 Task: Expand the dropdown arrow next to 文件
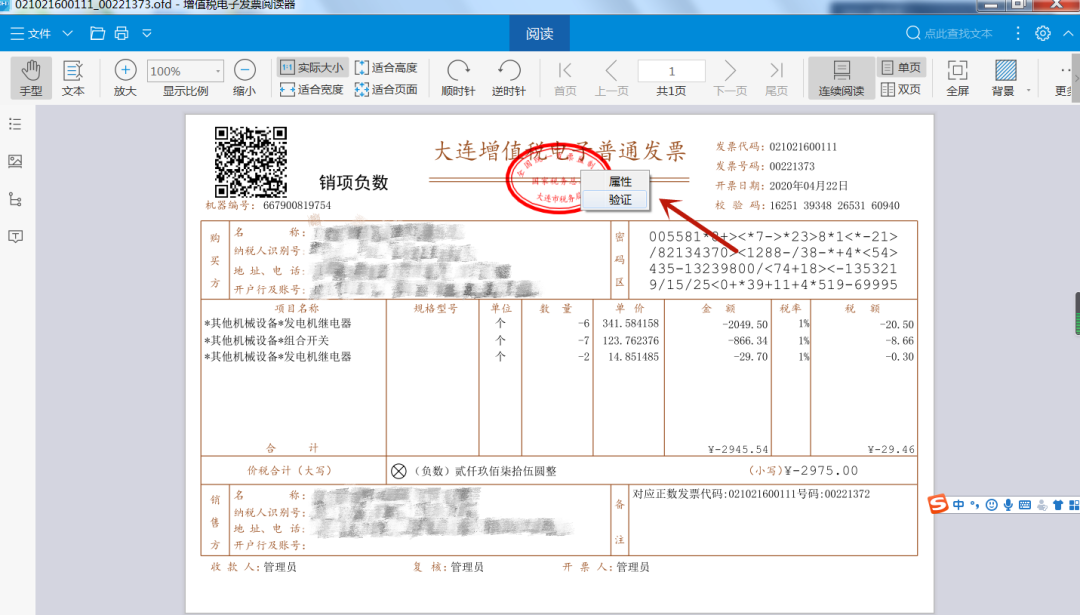[x=68, y=33]
